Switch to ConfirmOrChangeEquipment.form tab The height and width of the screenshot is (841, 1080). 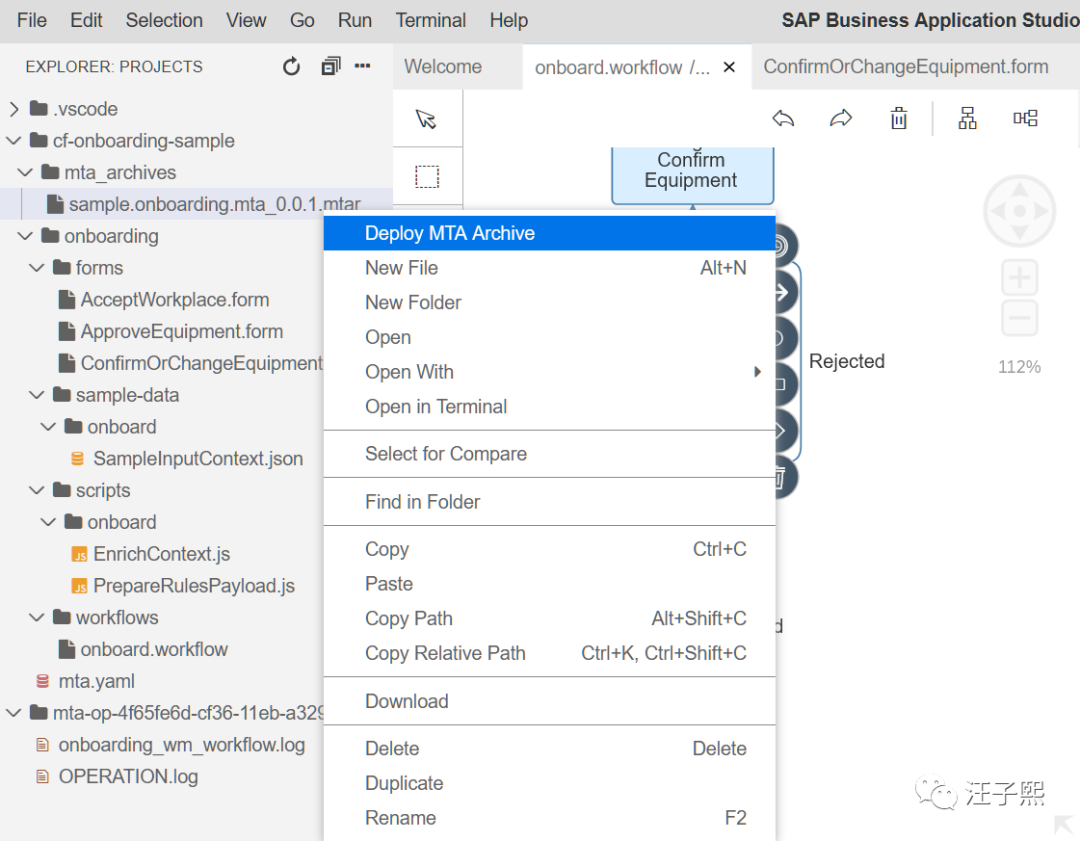(905, 67)
